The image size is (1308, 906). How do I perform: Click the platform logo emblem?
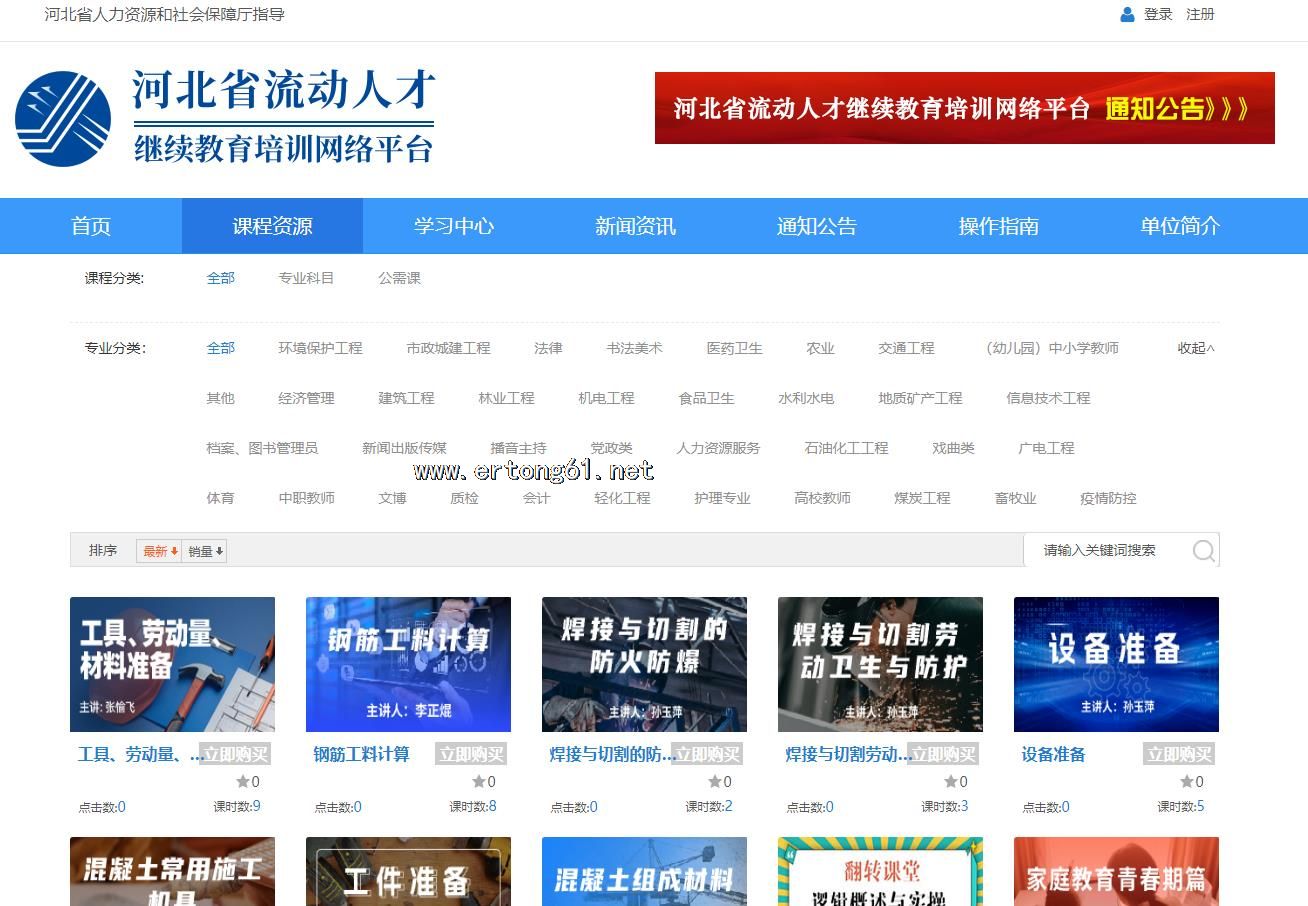click(x=63, y=119)
